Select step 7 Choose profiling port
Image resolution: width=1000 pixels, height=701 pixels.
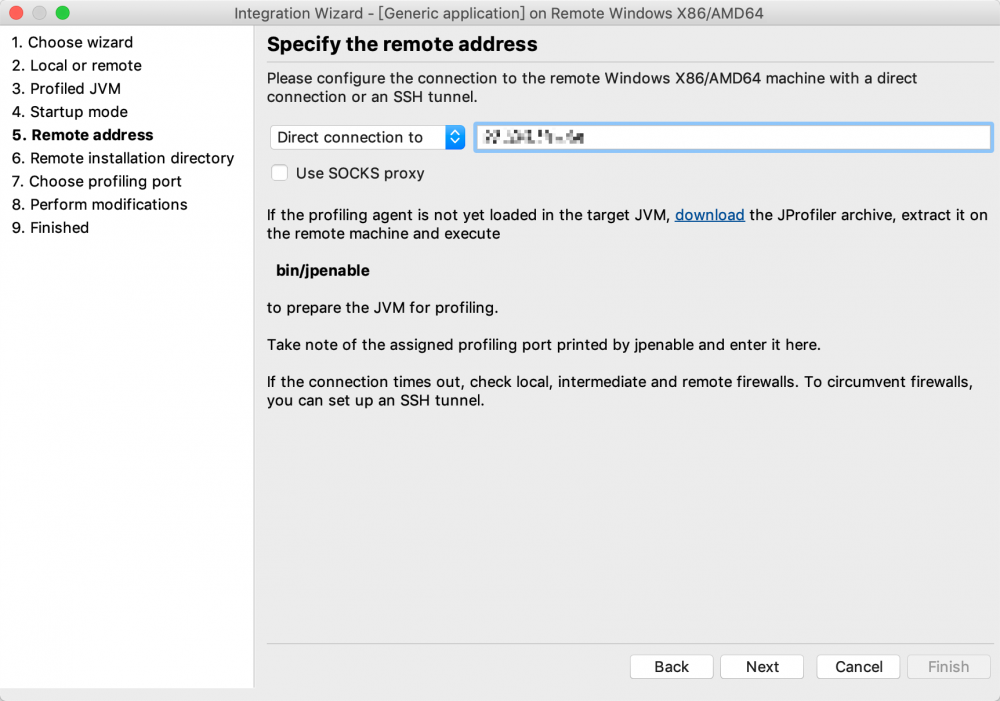click(x=96, y=181)
